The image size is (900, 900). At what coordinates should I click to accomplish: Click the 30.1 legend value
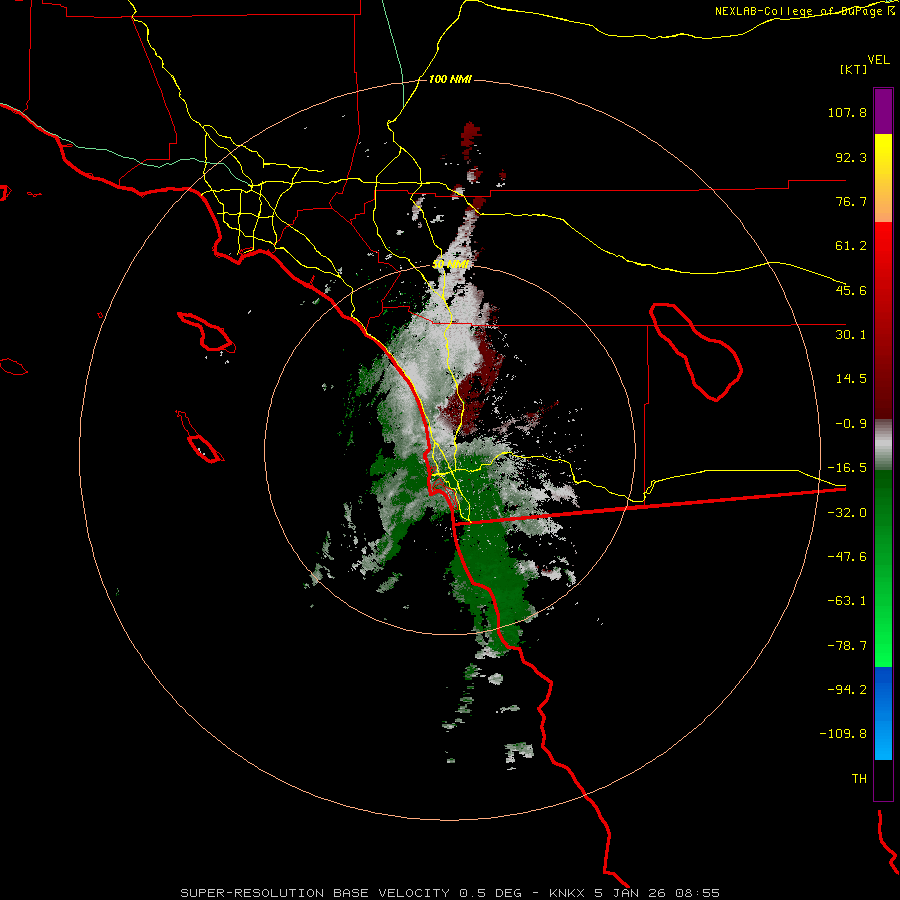(851, 335)
